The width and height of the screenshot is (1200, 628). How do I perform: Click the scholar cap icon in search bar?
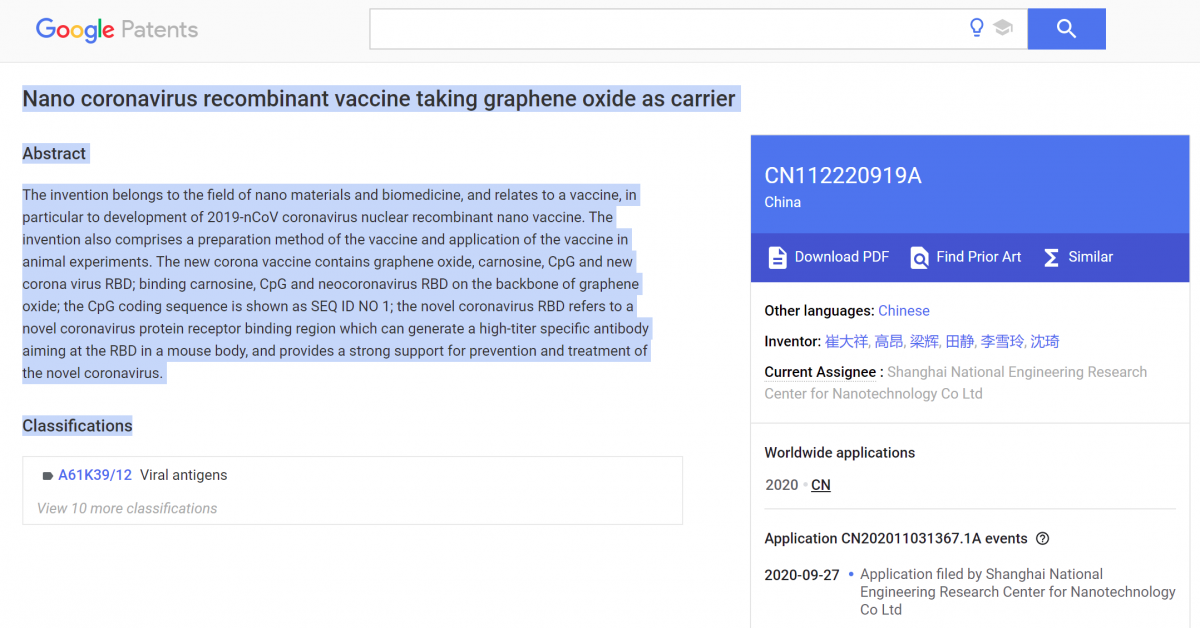tap(1003, 28)
